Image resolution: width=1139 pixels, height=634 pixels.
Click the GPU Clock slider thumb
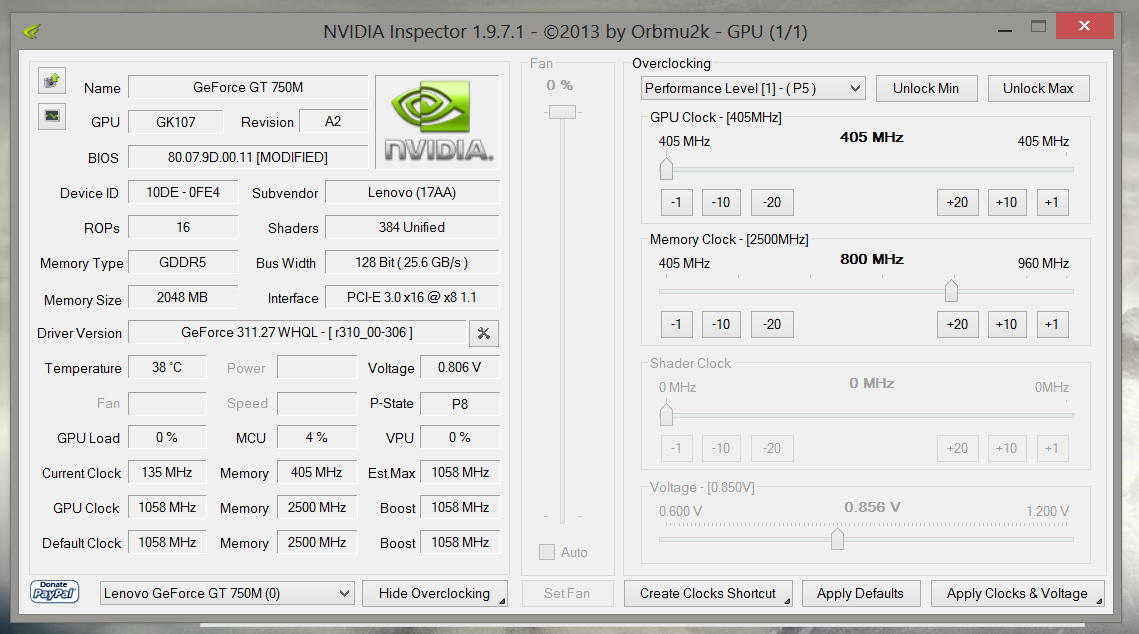coord(666,168)
